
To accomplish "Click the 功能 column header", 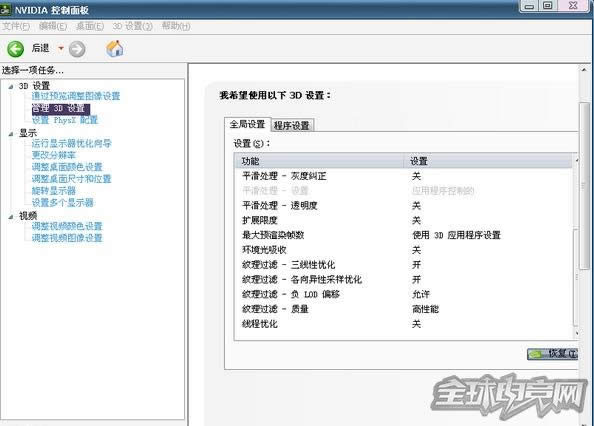I will pyautogui.click(x=319, y=161).
